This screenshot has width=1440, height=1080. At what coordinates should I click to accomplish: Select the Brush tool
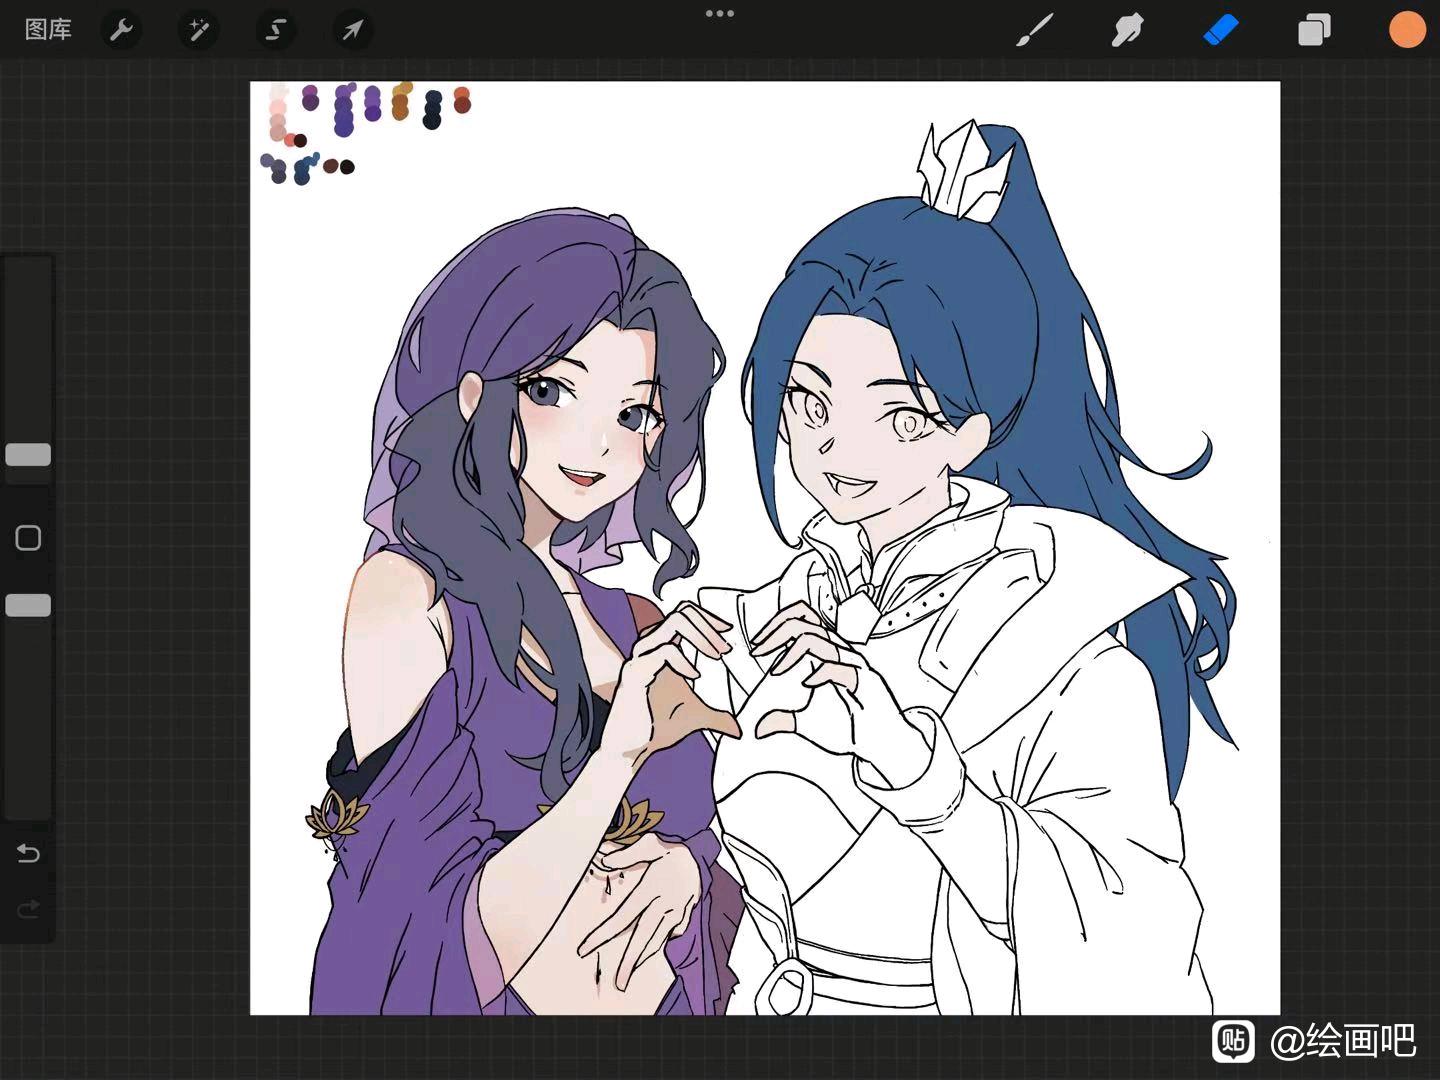coord(1034,30)
